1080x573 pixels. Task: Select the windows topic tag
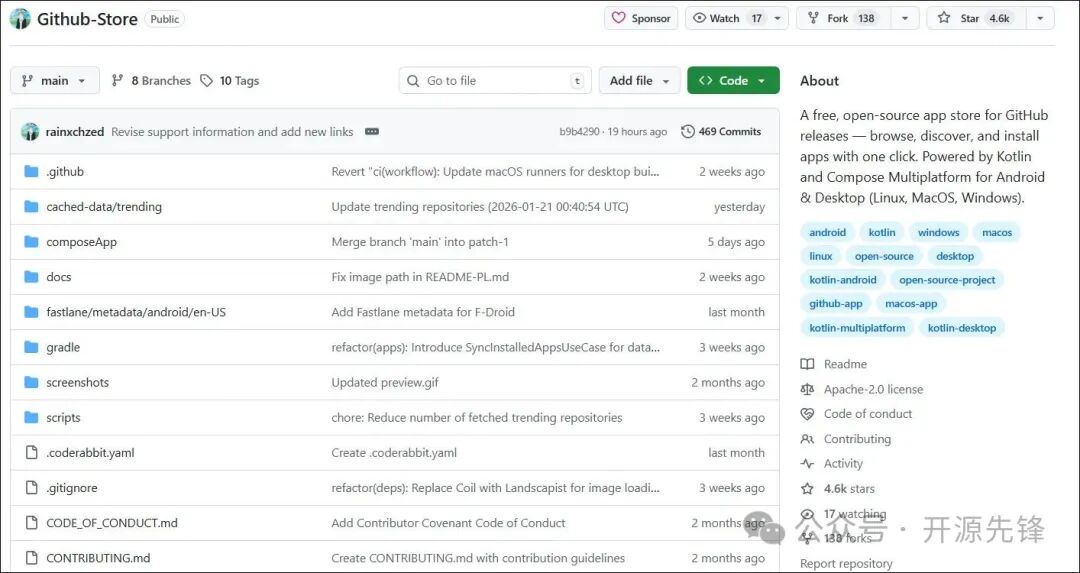click(x=938, y=232)
